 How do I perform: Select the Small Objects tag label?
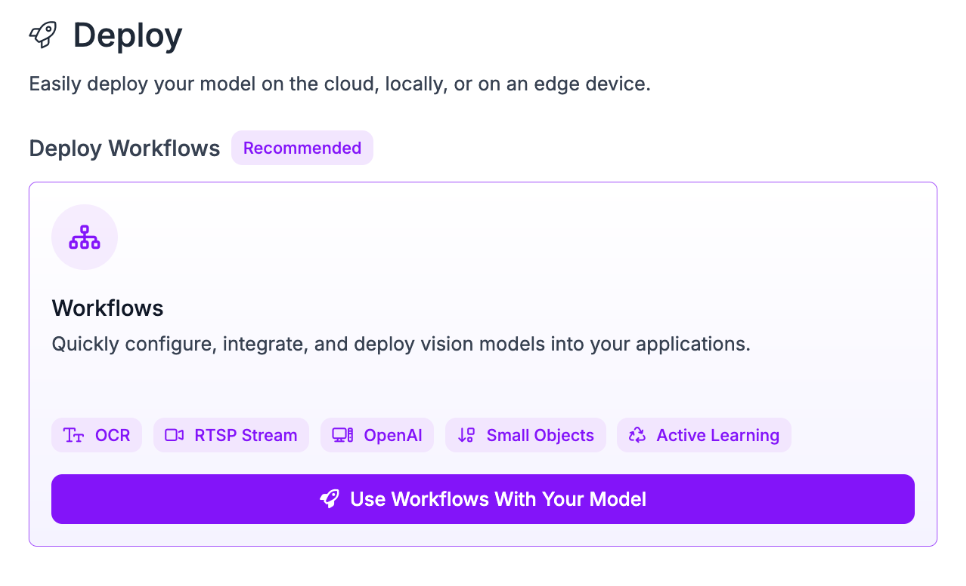point(540,435)
